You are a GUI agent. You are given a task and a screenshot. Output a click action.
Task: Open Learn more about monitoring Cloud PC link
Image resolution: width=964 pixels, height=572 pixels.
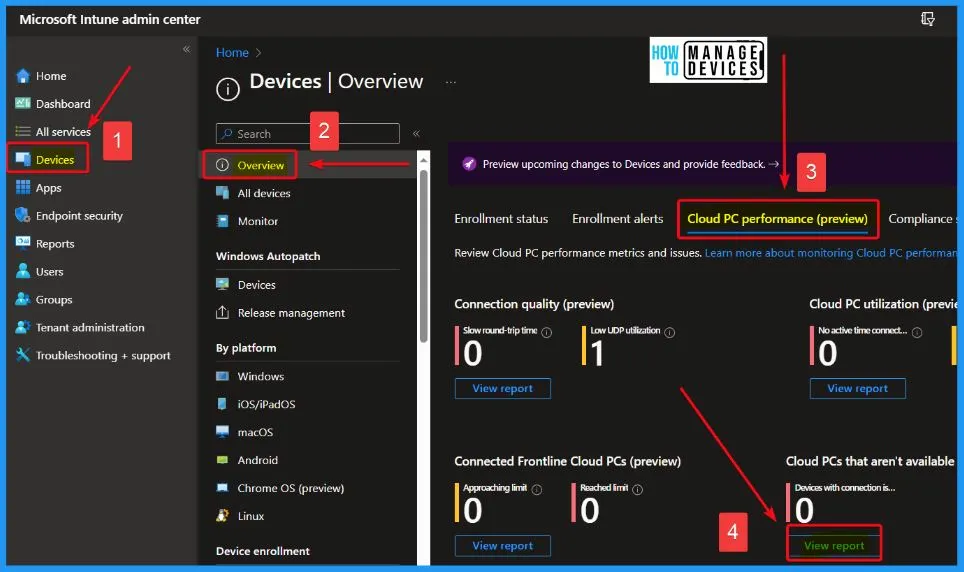point(831,253)
